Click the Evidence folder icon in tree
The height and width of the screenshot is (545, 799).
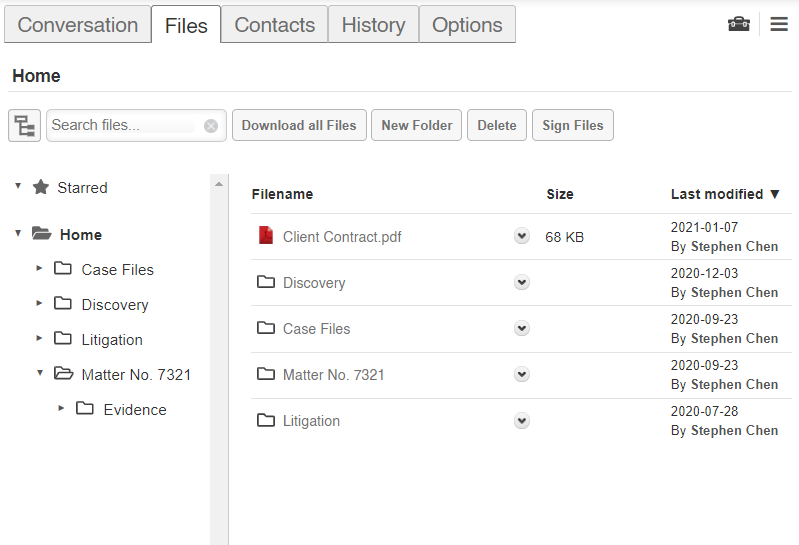point(85,408)
